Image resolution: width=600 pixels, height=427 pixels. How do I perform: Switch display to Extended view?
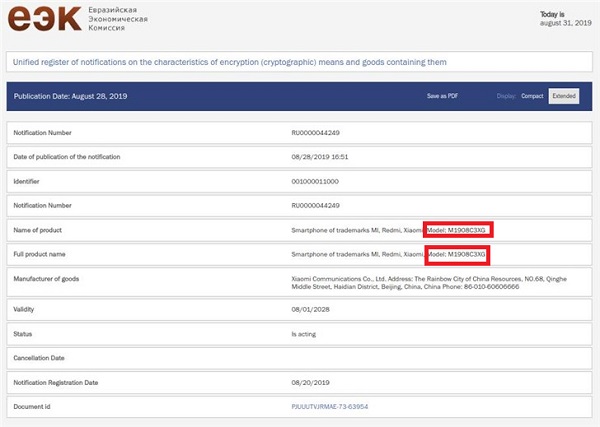click(x=564, y=96)
